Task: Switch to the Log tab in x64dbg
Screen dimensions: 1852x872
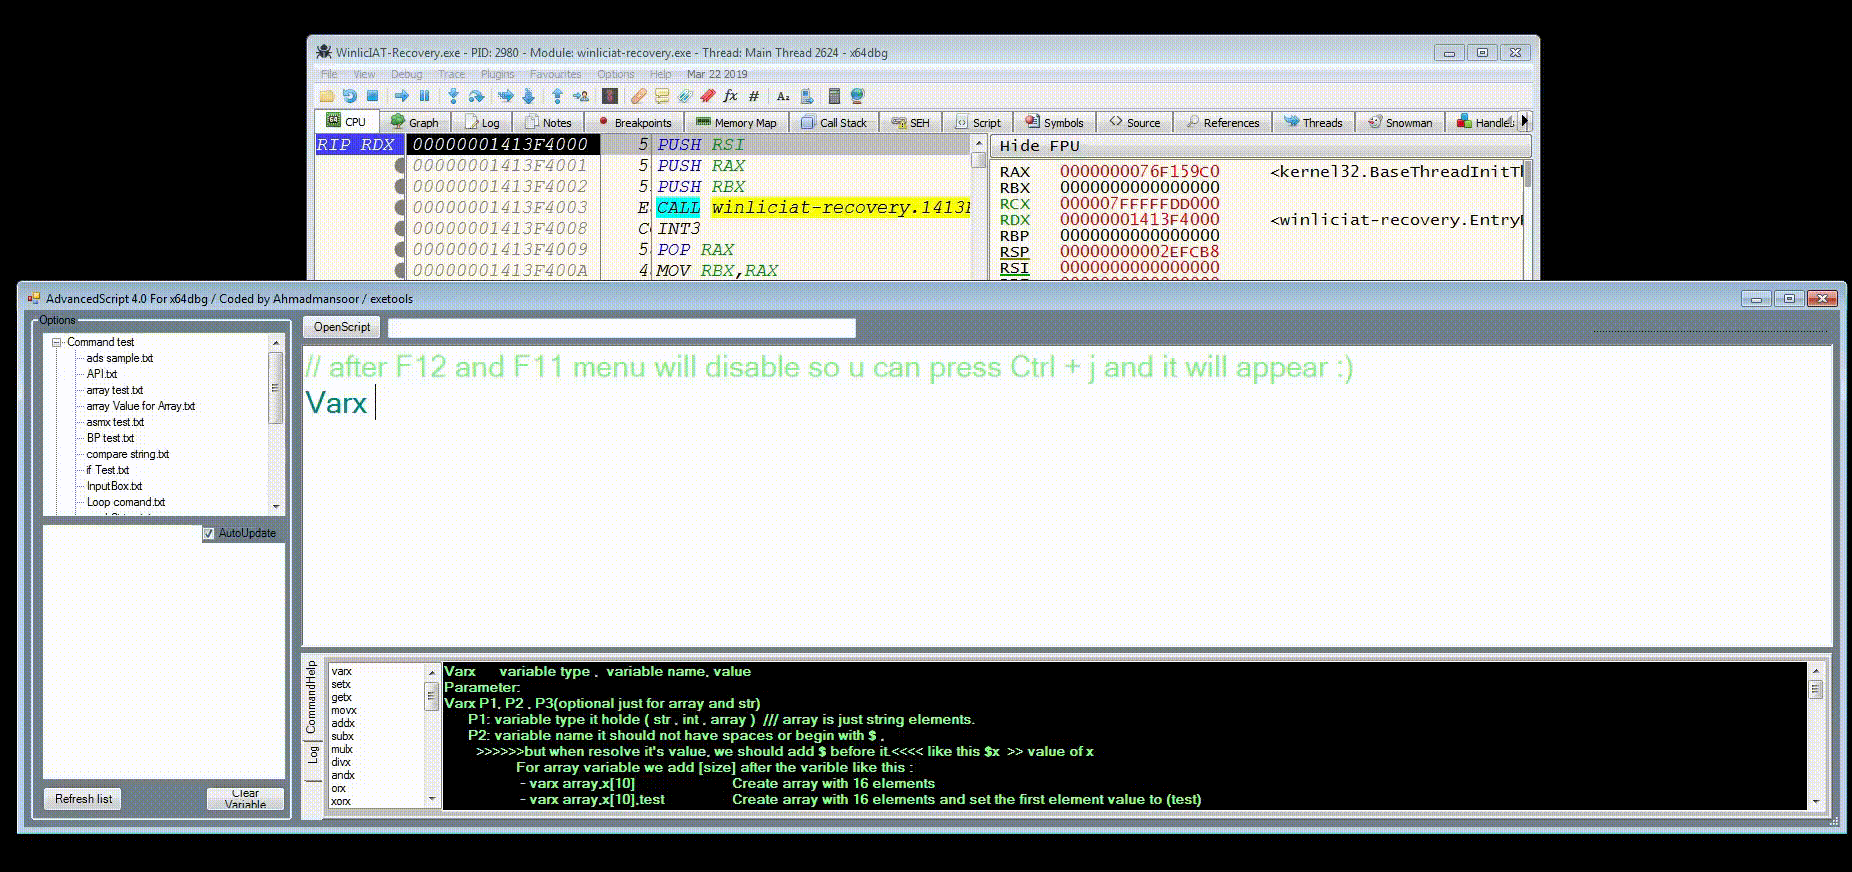Action: tap(482, 122)
